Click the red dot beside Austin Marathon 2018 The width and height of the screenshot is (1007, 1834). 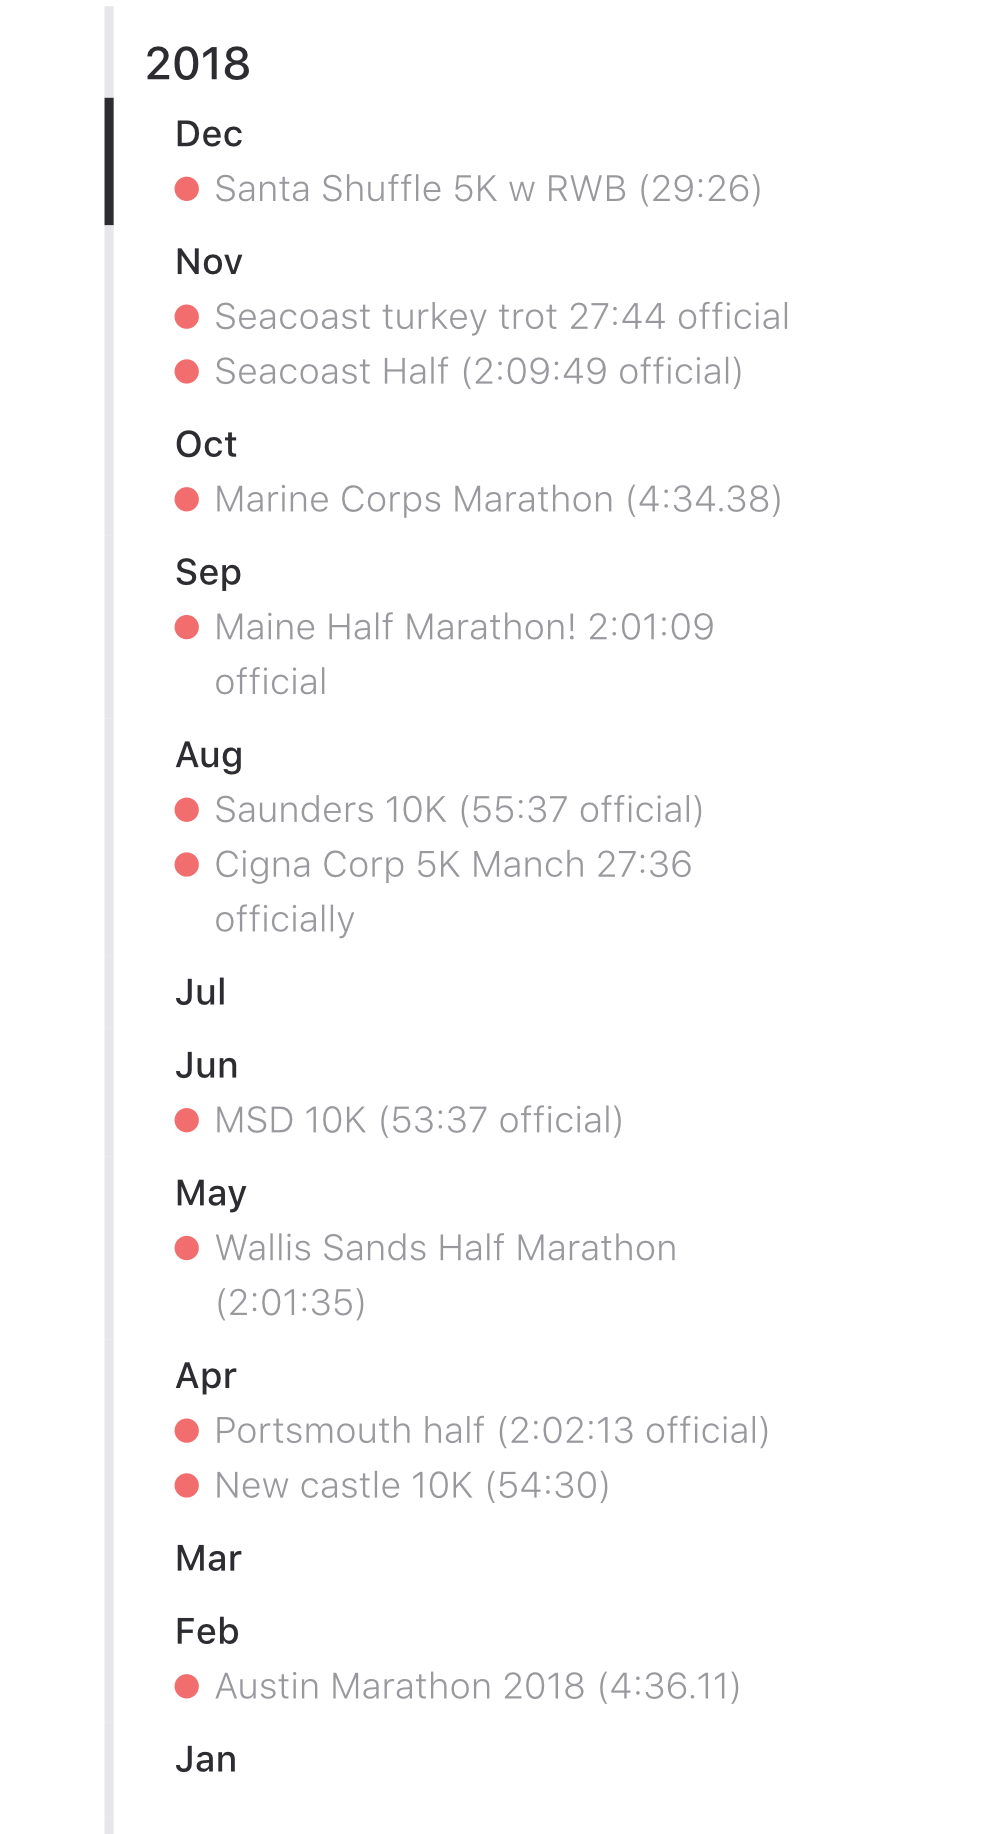[x=187, y=1687]
